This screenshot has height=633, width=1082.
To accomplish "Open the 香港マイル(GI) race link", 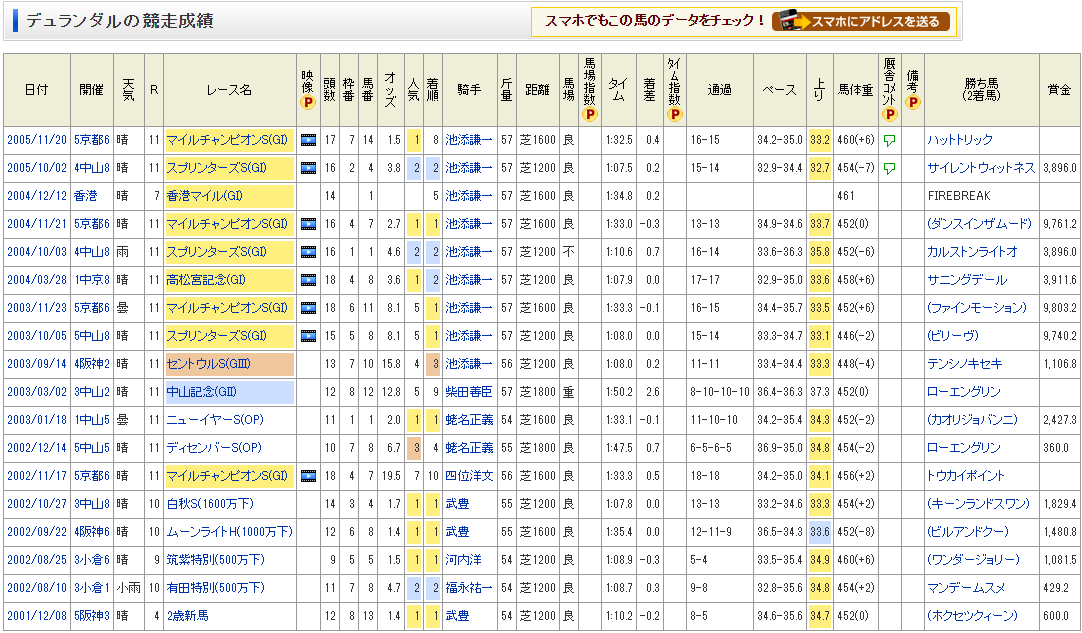I will click(x=198, y=196).
